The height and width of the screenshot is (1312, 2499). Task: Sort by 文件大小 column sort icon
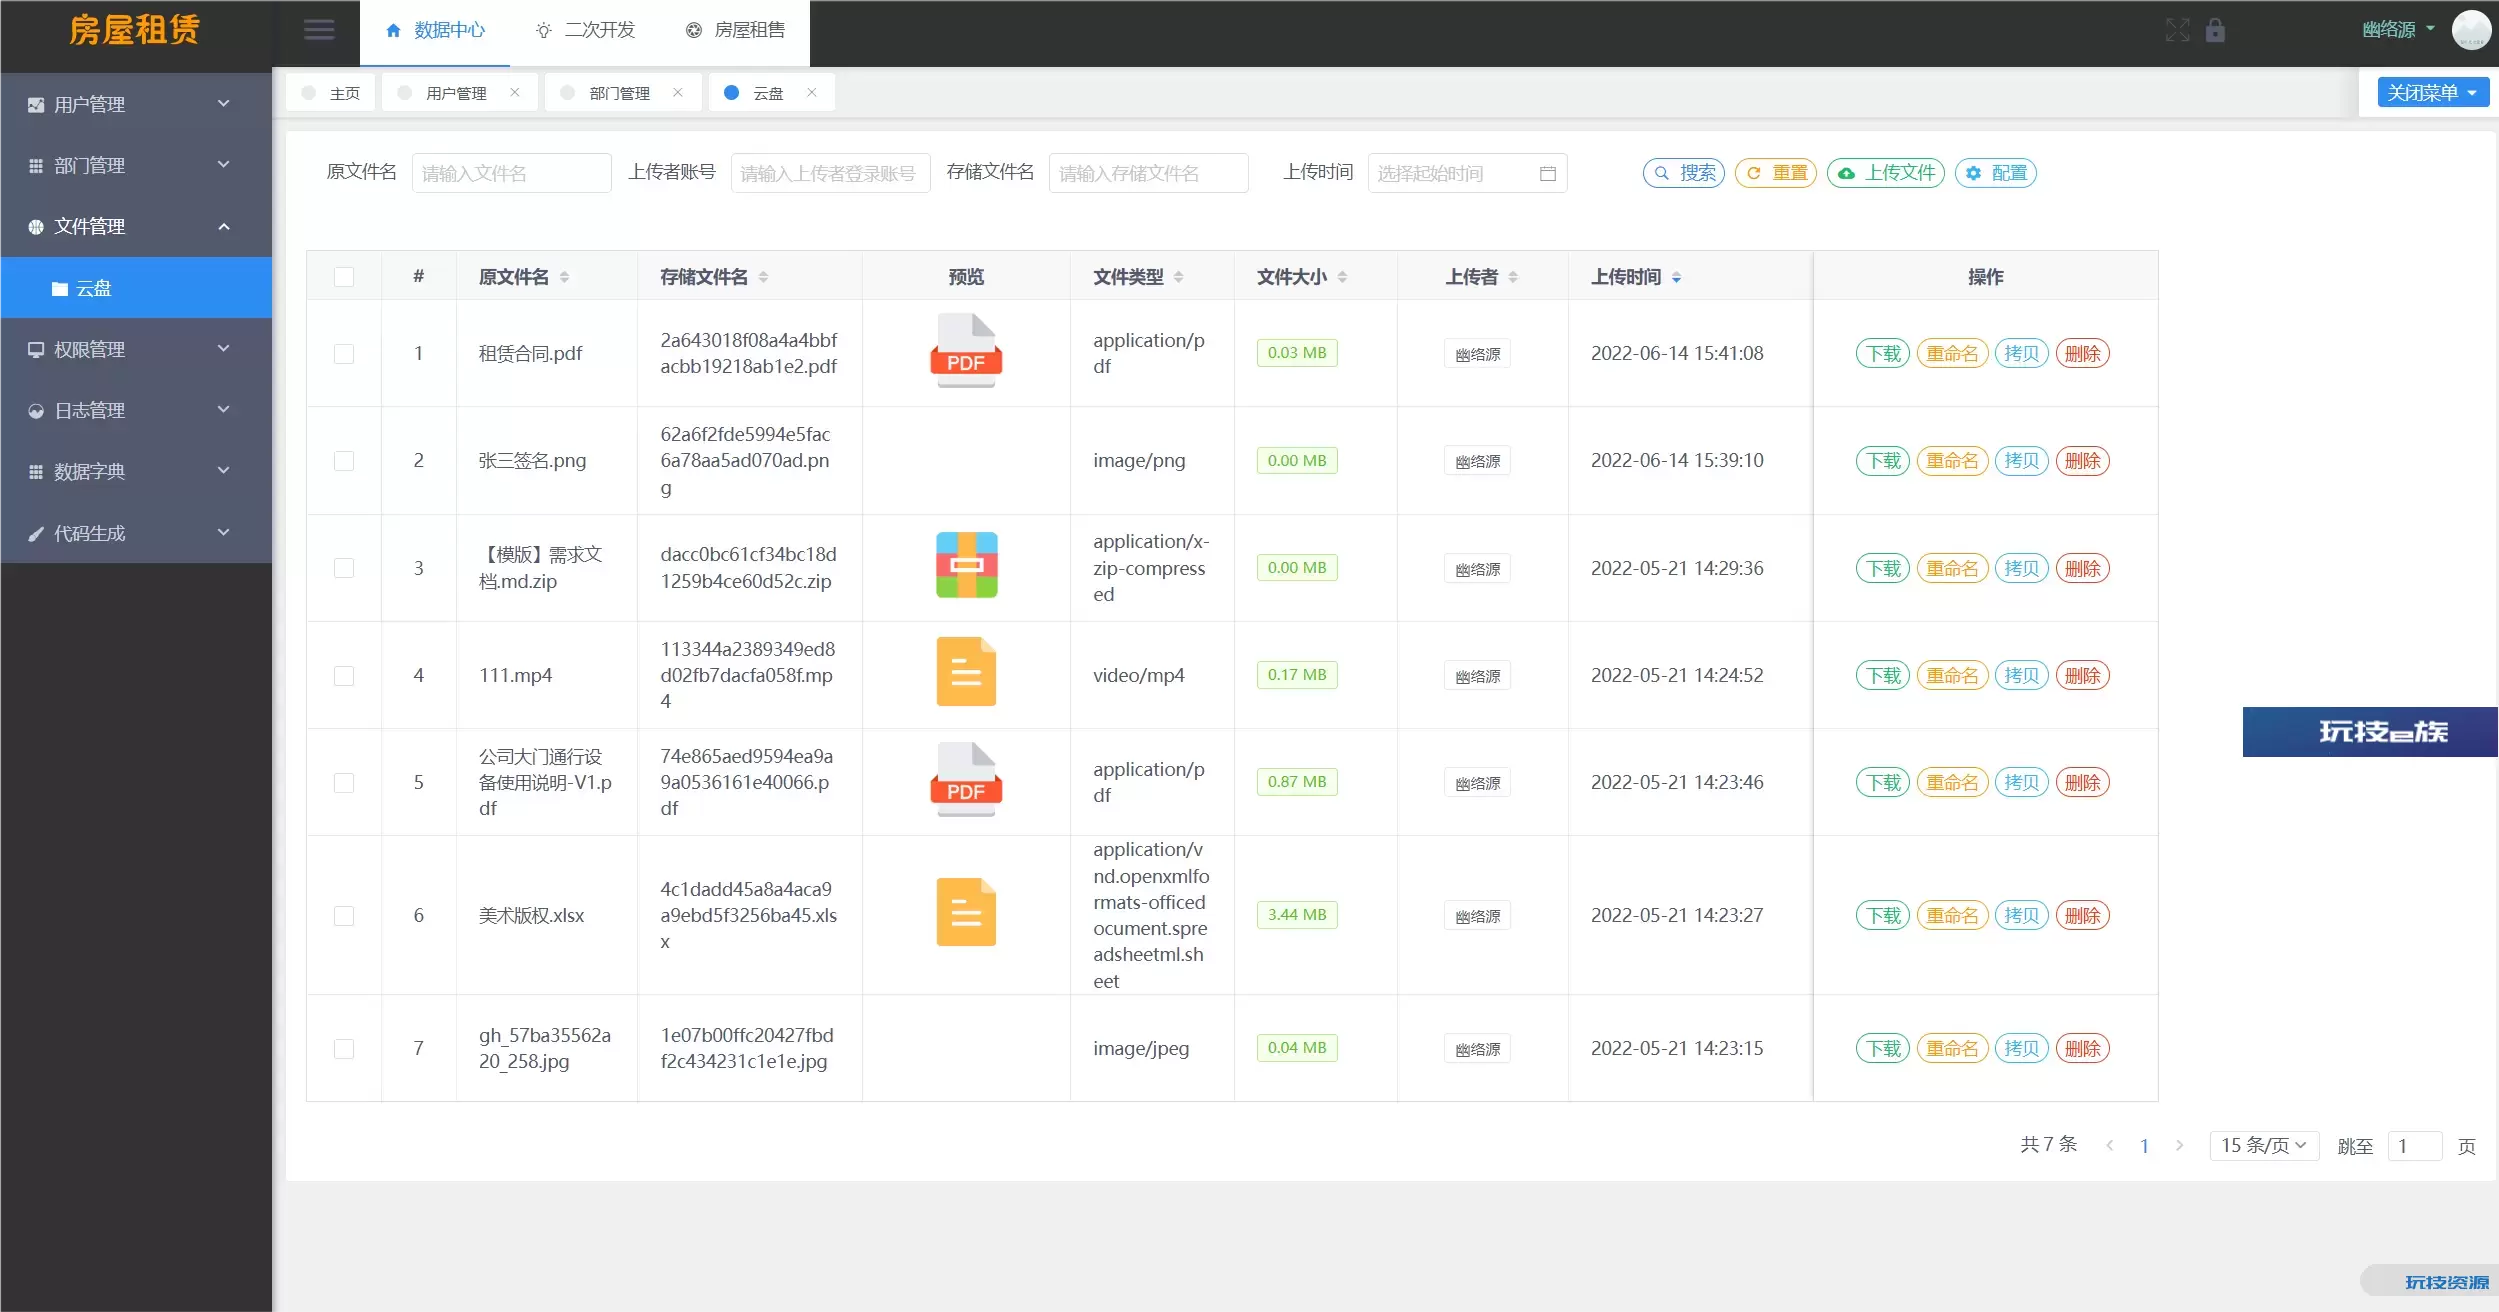1342,277
